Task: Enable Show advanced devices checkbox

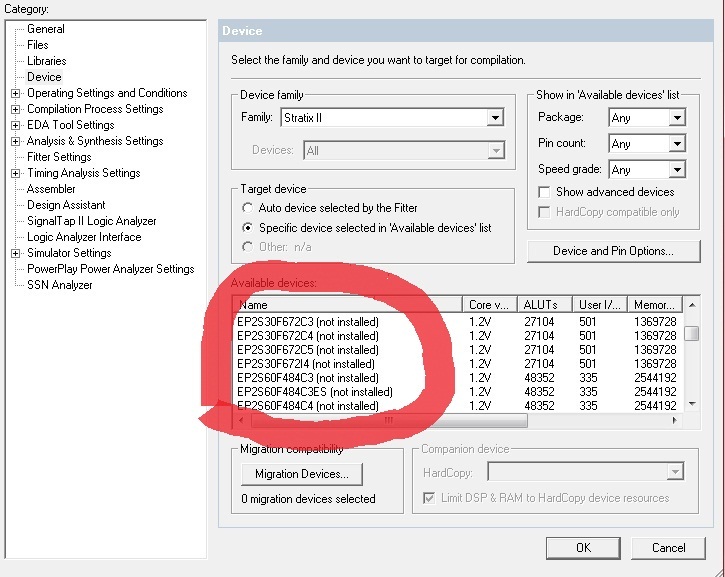Action: coord(545,192)
